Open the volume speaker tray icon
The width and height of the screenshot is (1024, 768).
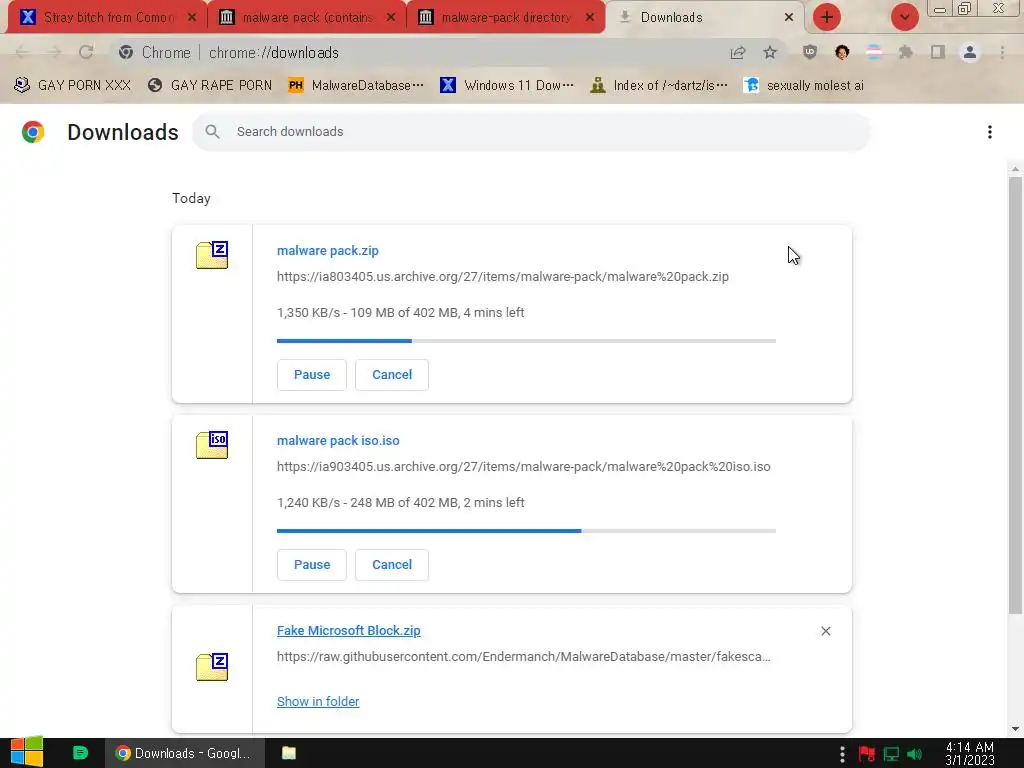(915, 754)
